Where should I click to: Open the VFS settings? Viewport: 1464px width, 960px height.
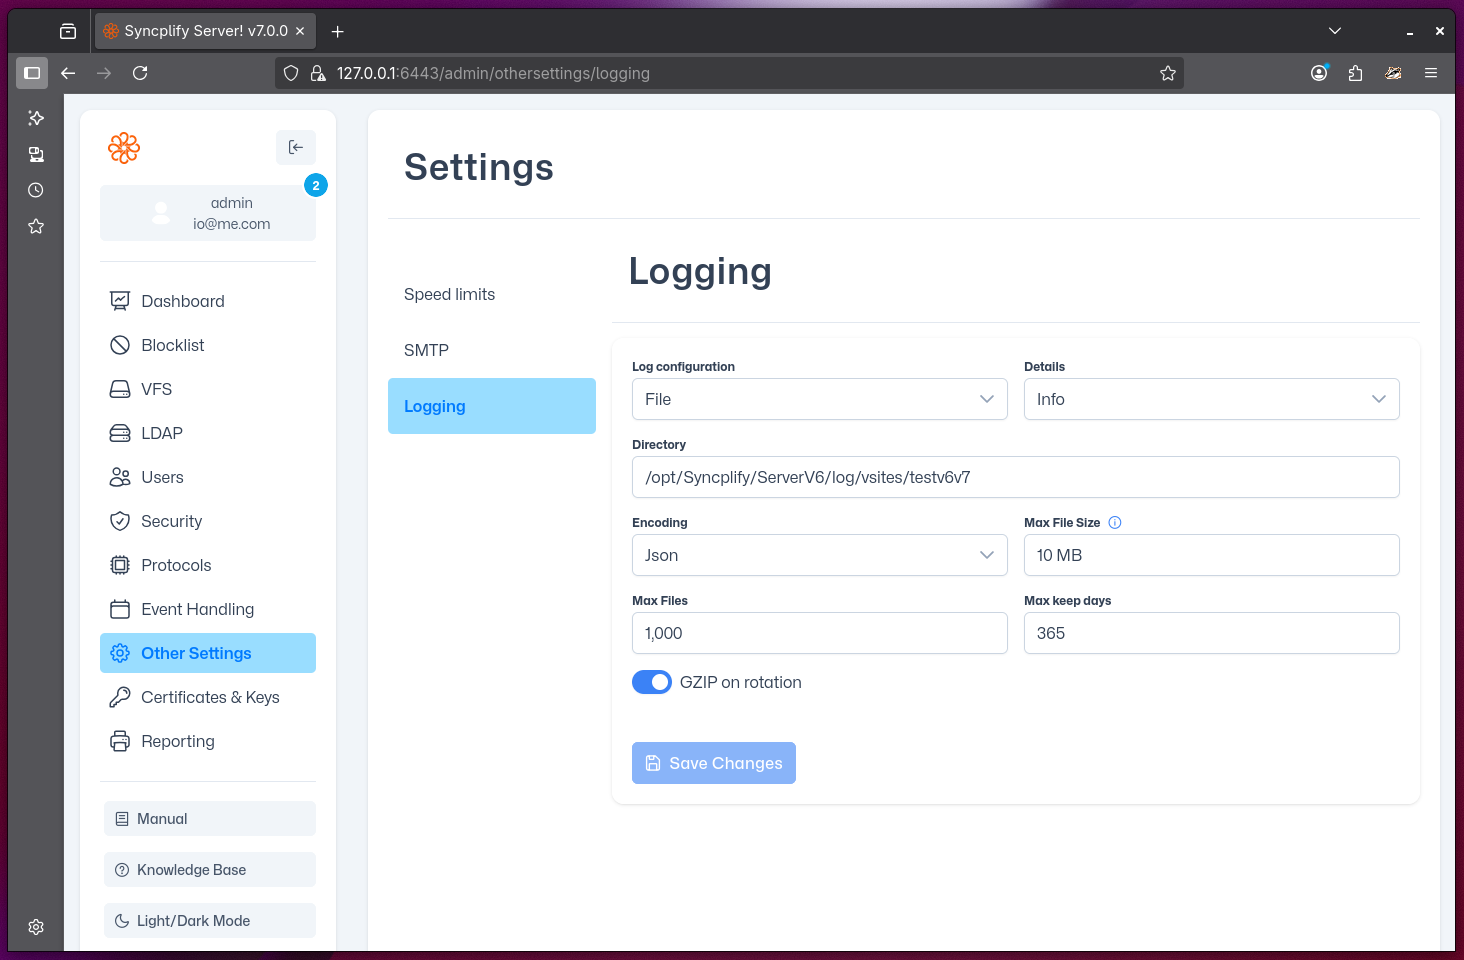(x=156, y=388)
